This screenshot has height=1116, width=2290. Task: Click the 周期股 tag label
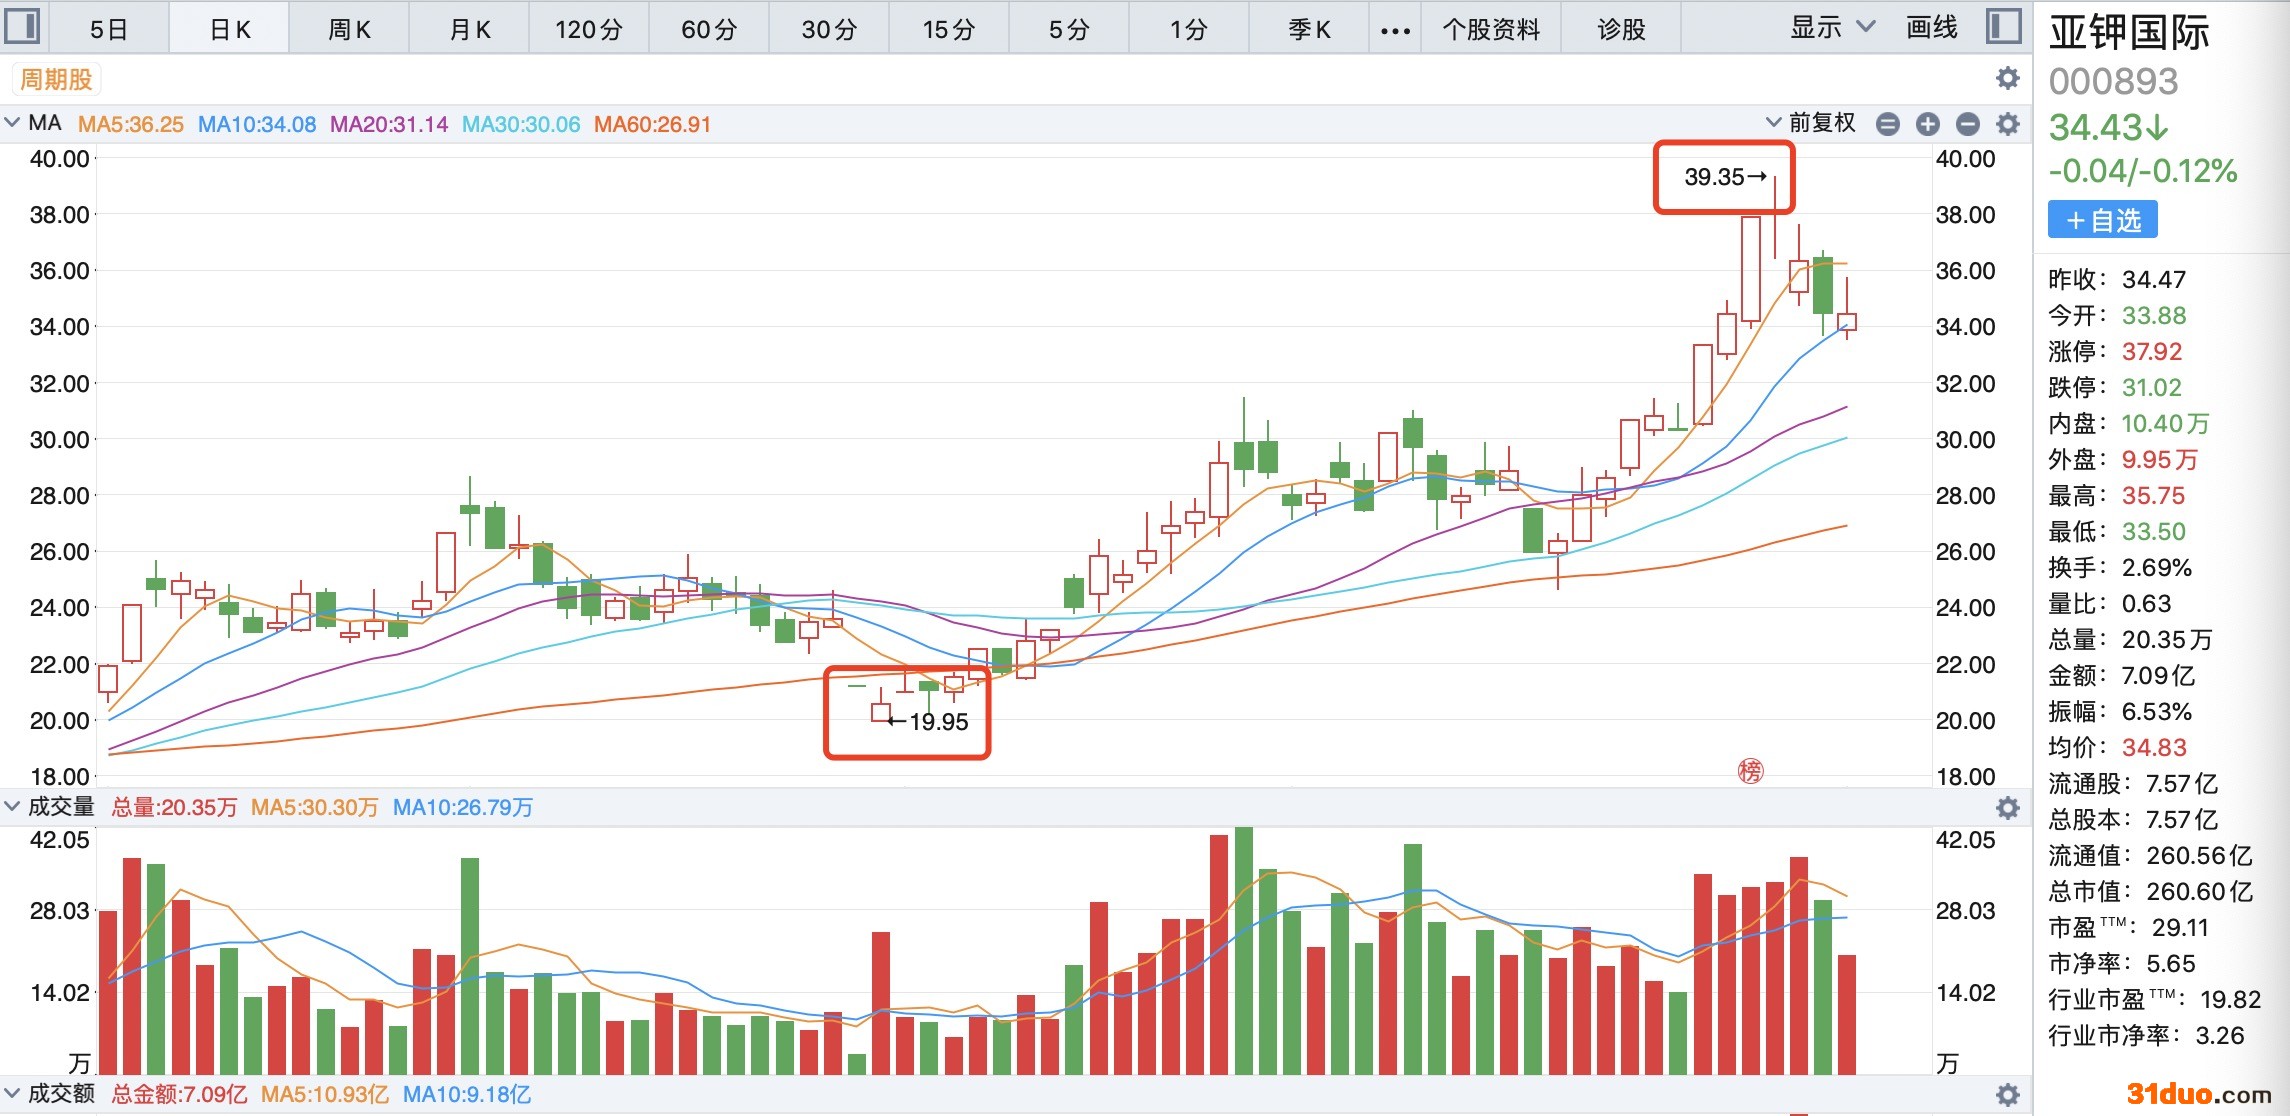56,79
